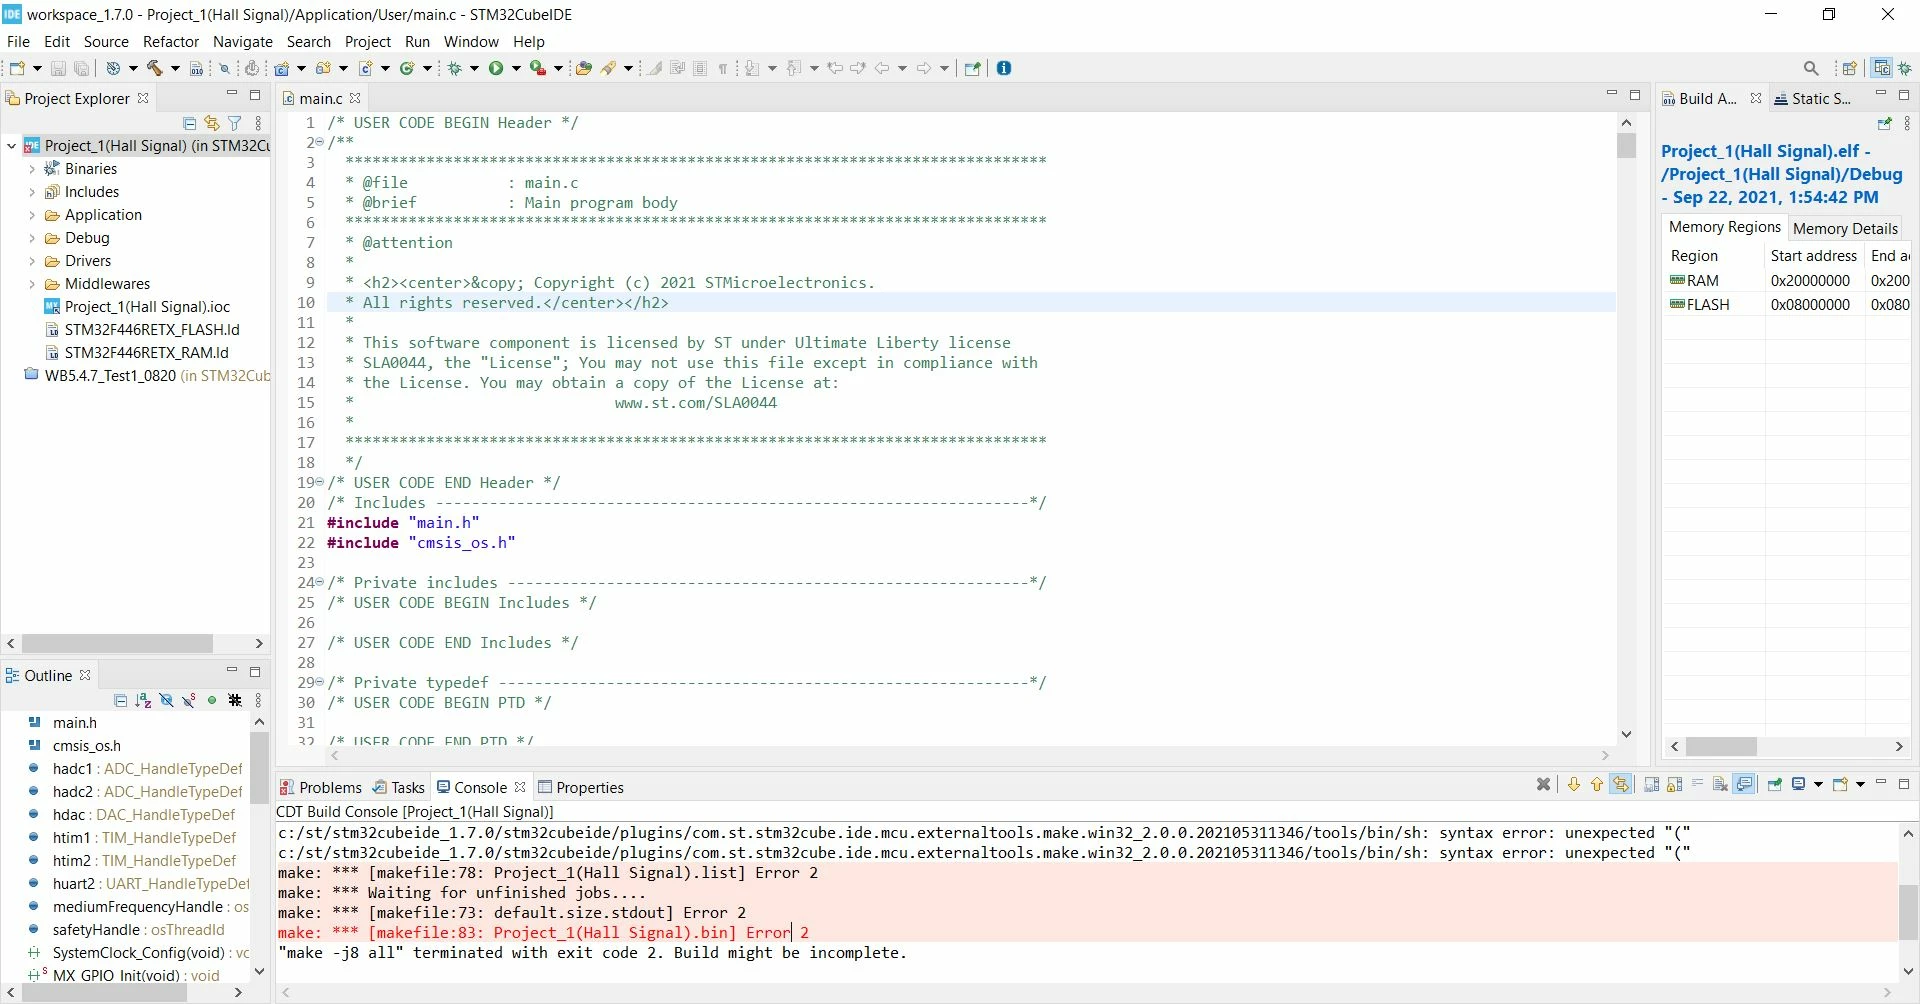
Task: Click Collapse All in Outline toolbar
Action: coord(121,700)
